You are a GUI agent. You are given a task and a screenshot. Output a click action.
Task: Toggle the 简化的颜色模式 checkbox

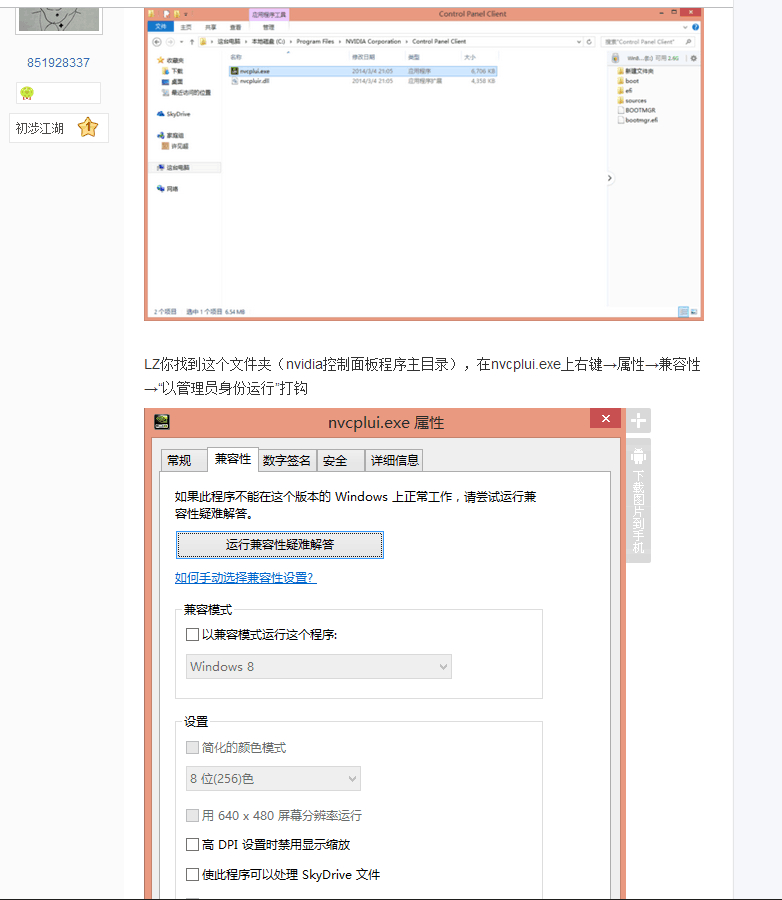[192, 747]
